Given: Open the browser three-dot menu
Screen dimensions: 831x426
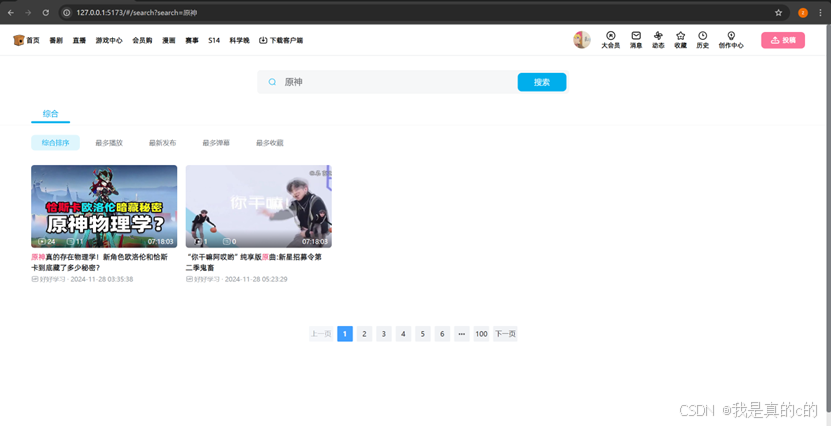Looking at the screenshot, I should tap(820, 12).
